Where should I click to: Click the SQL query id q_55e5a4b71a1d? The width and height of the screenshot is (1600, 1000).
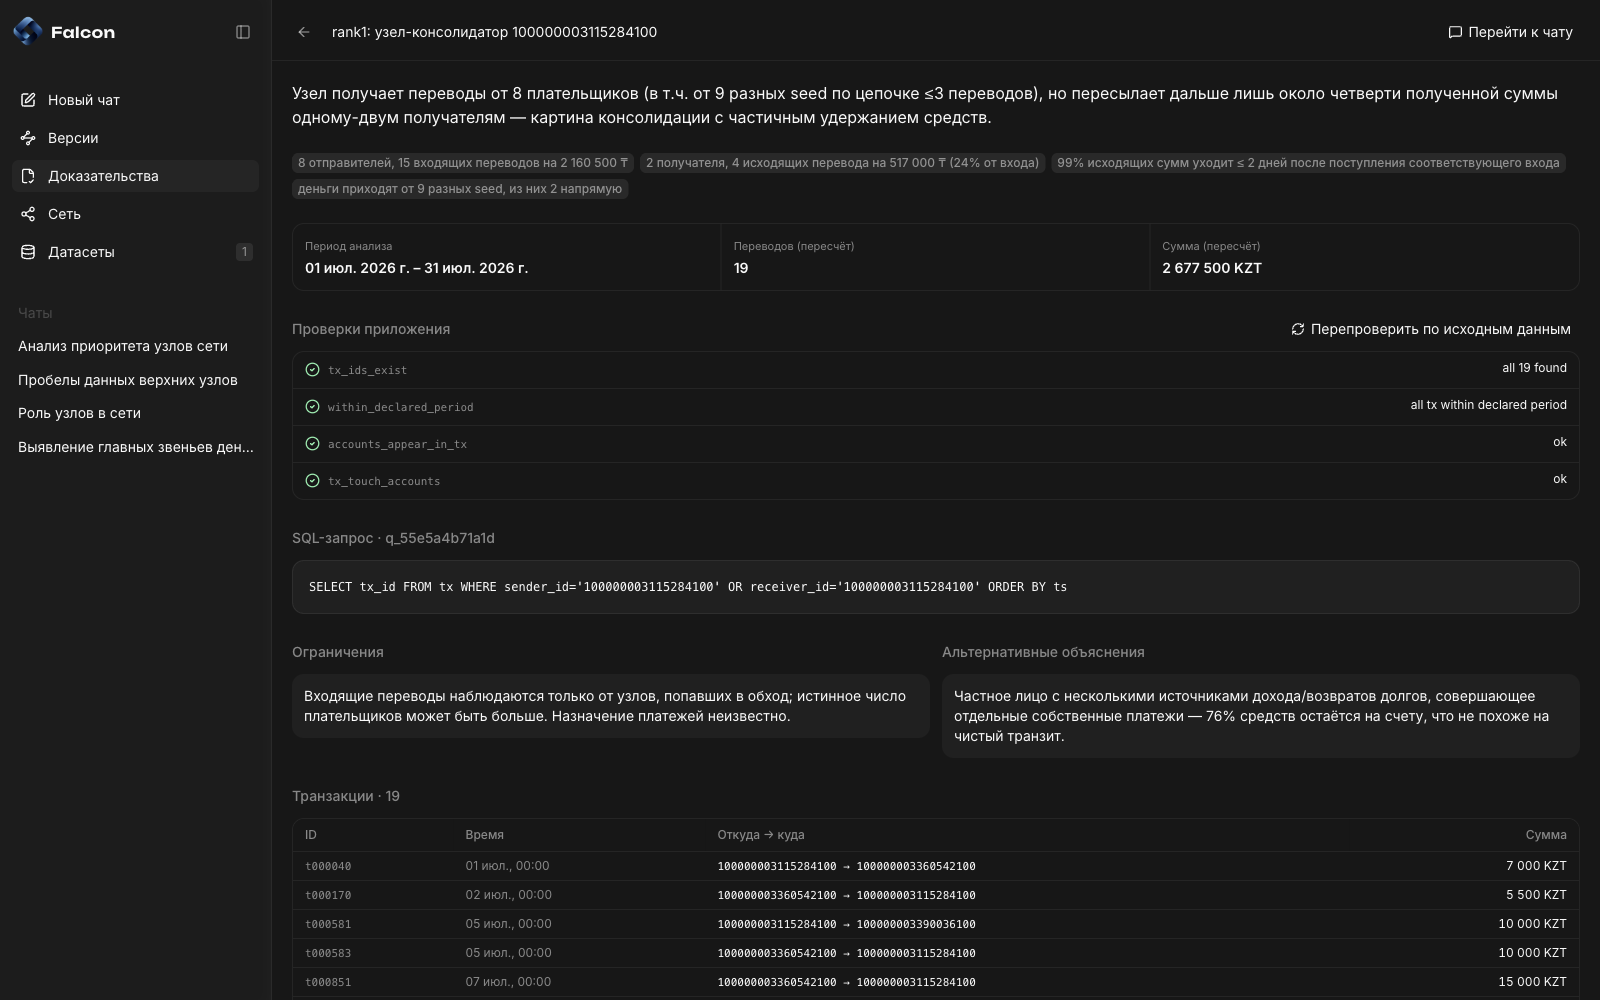440,538
